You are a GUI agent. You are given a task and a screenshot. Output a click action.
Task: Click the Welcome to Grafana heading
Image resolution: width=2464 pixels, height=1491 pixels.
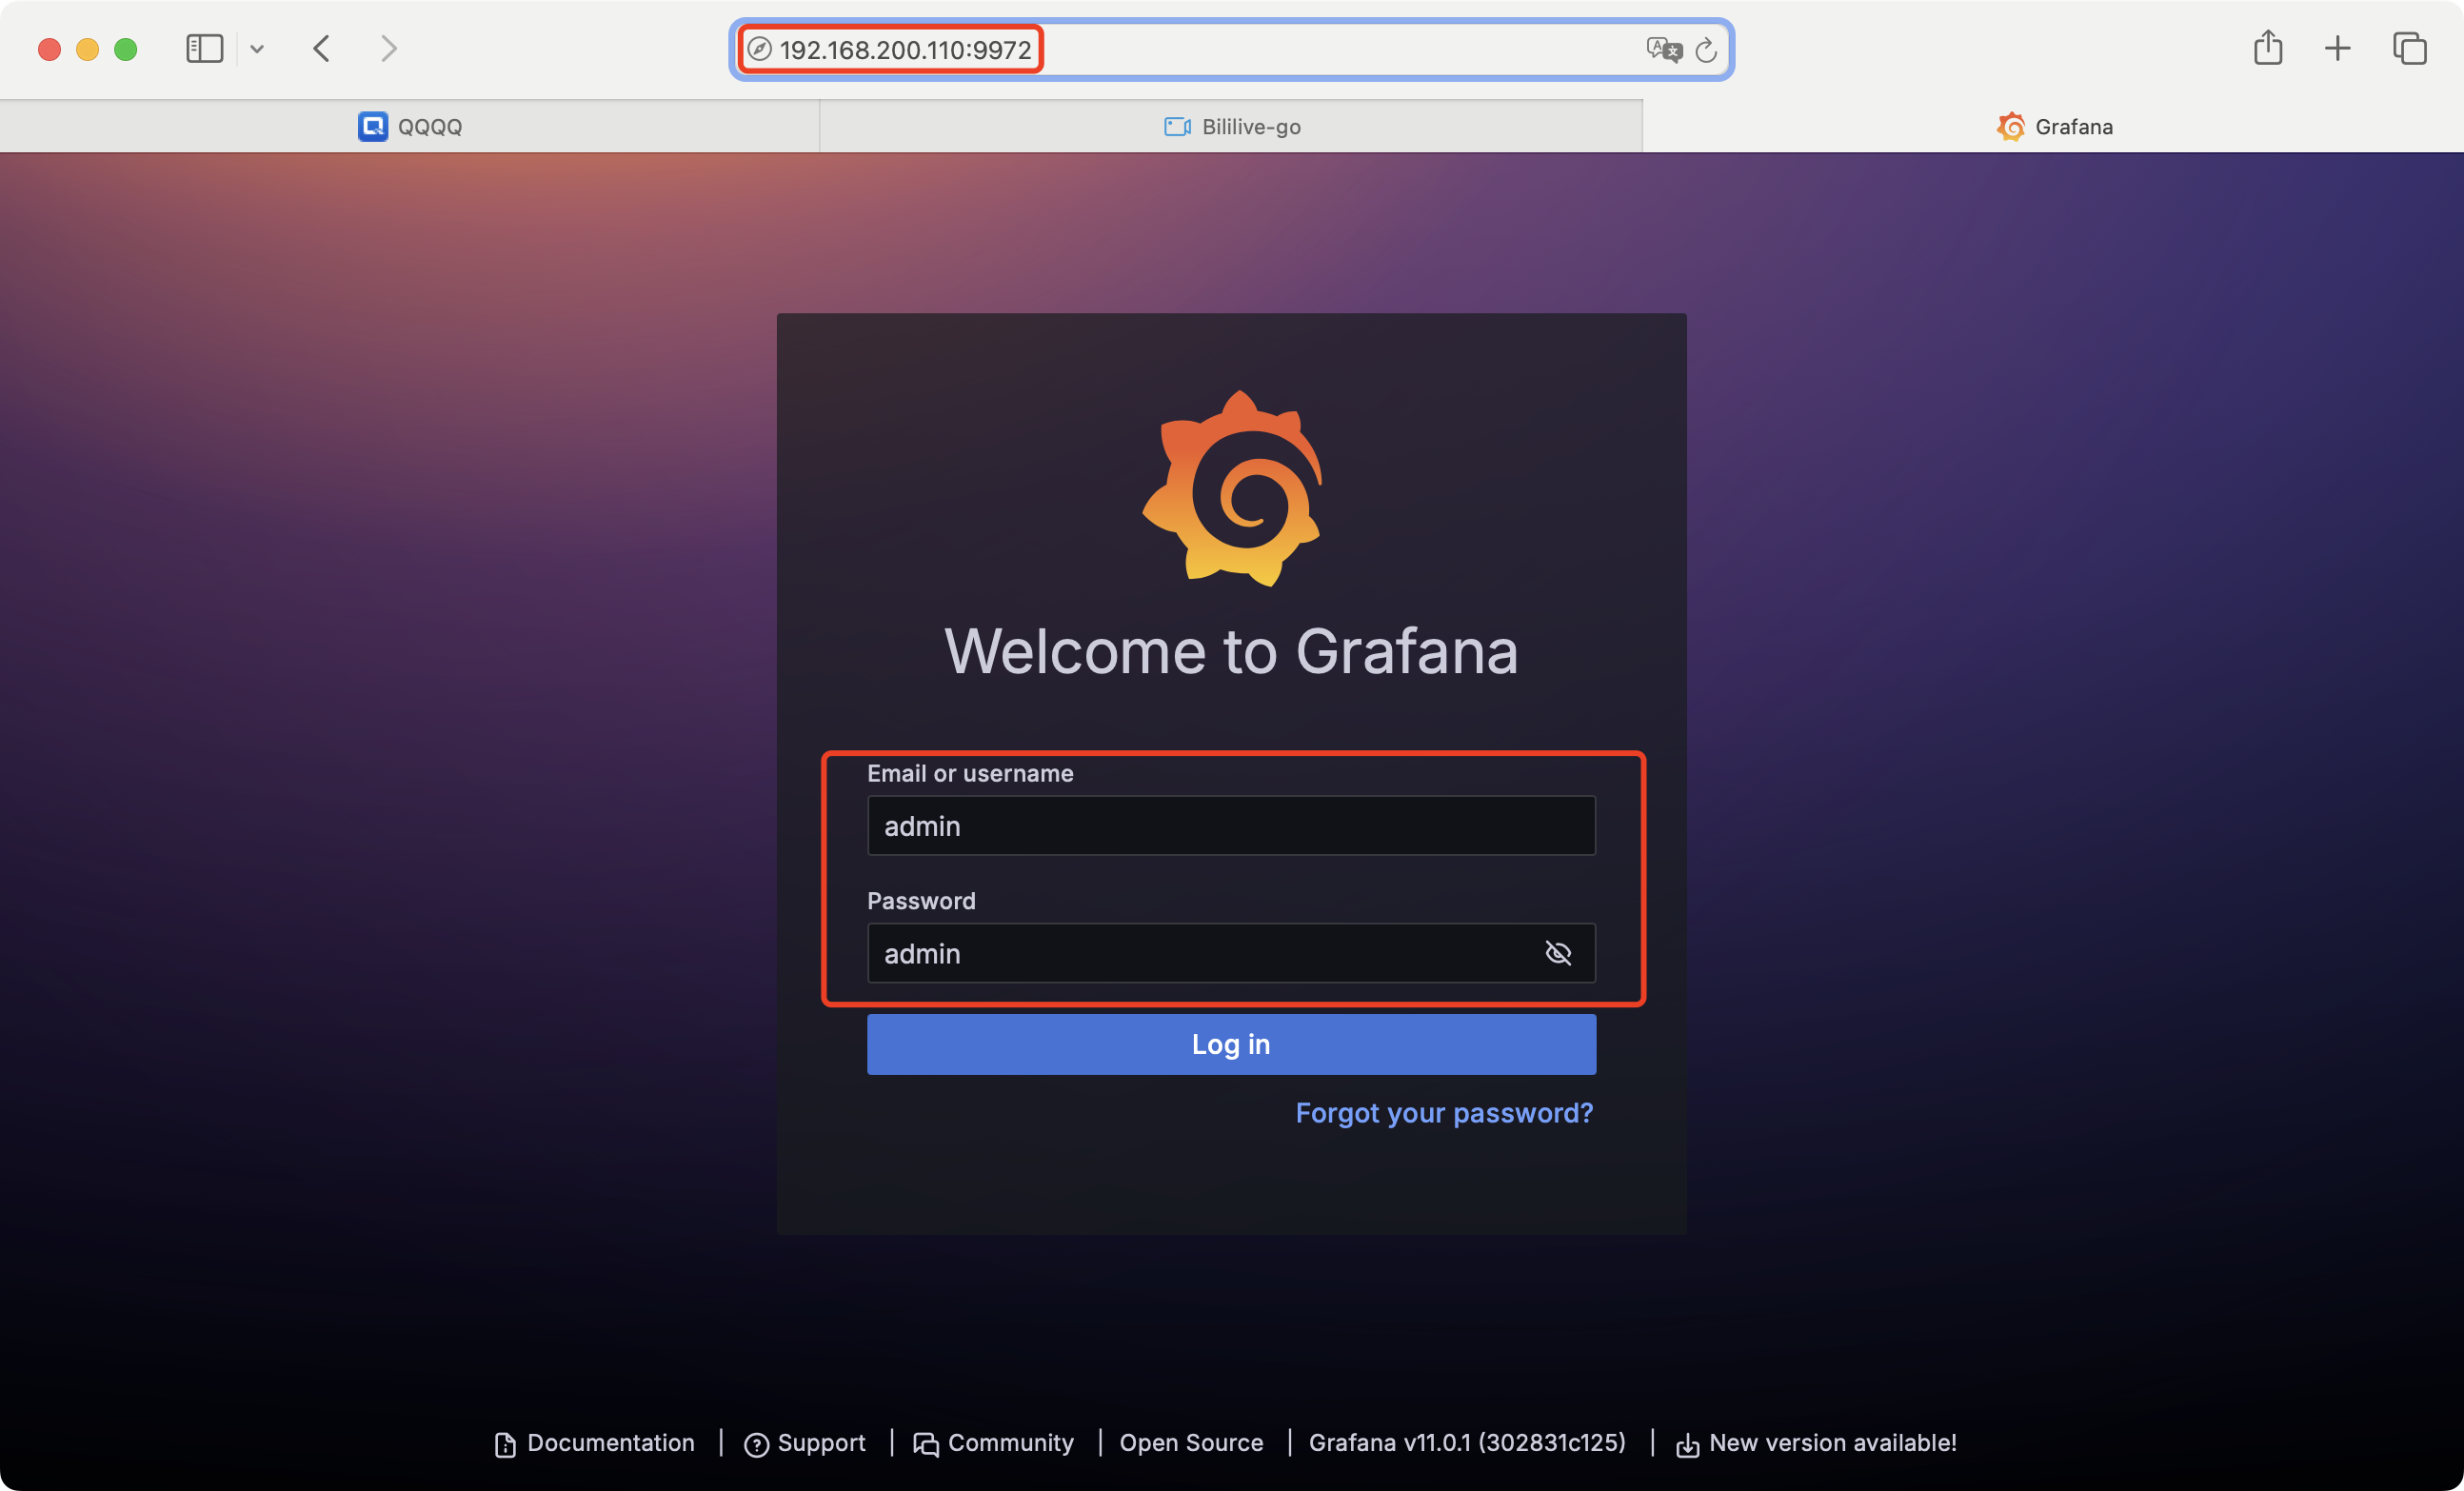tap(1231, 651)
